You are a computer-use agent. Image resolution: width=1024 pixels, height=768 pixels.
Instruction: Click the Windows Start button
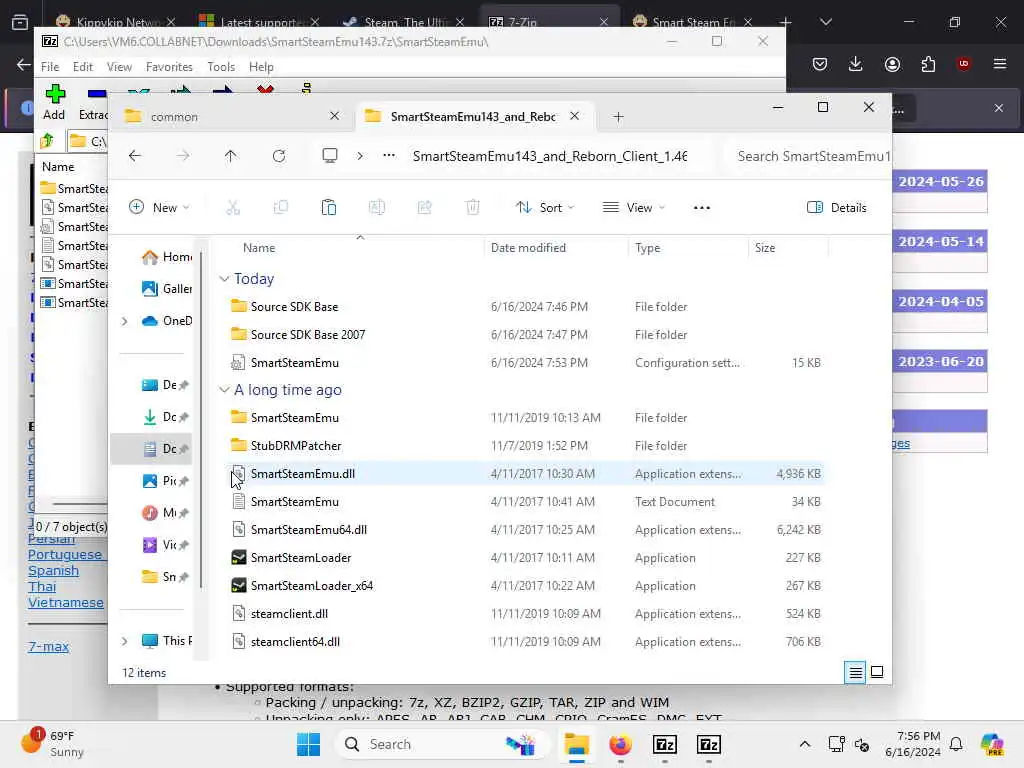pyautogui.click(x=308, y=744)
